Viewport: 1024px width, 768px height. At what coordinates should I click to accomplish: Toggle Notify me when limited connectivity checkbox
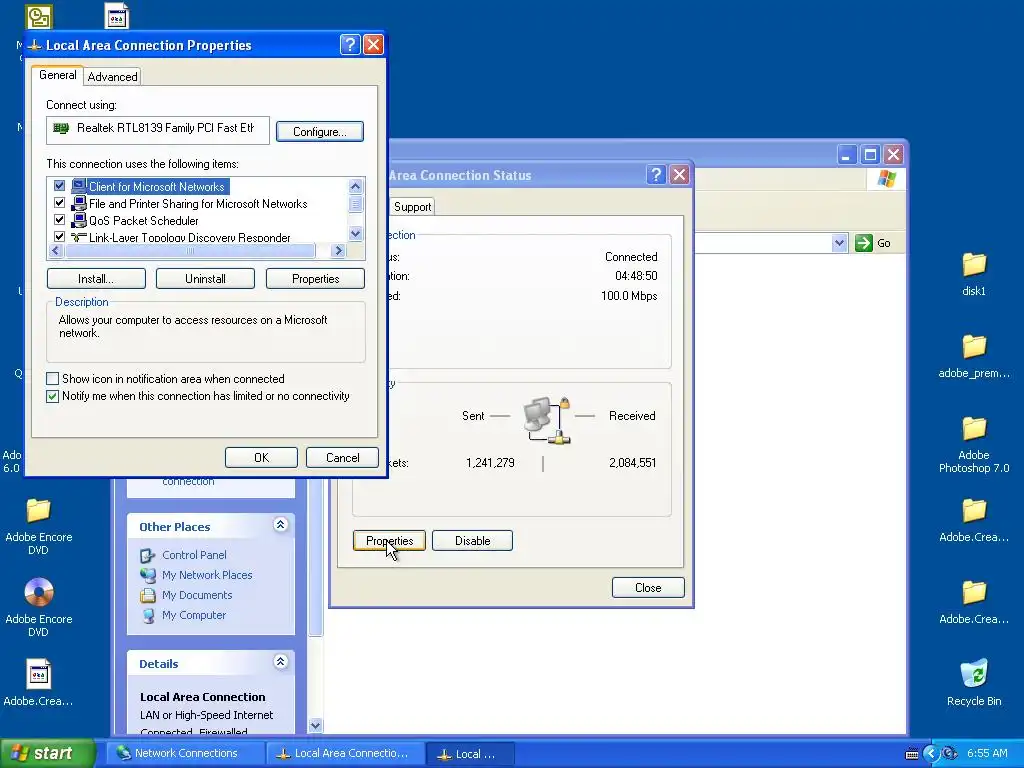pos(52,396)
